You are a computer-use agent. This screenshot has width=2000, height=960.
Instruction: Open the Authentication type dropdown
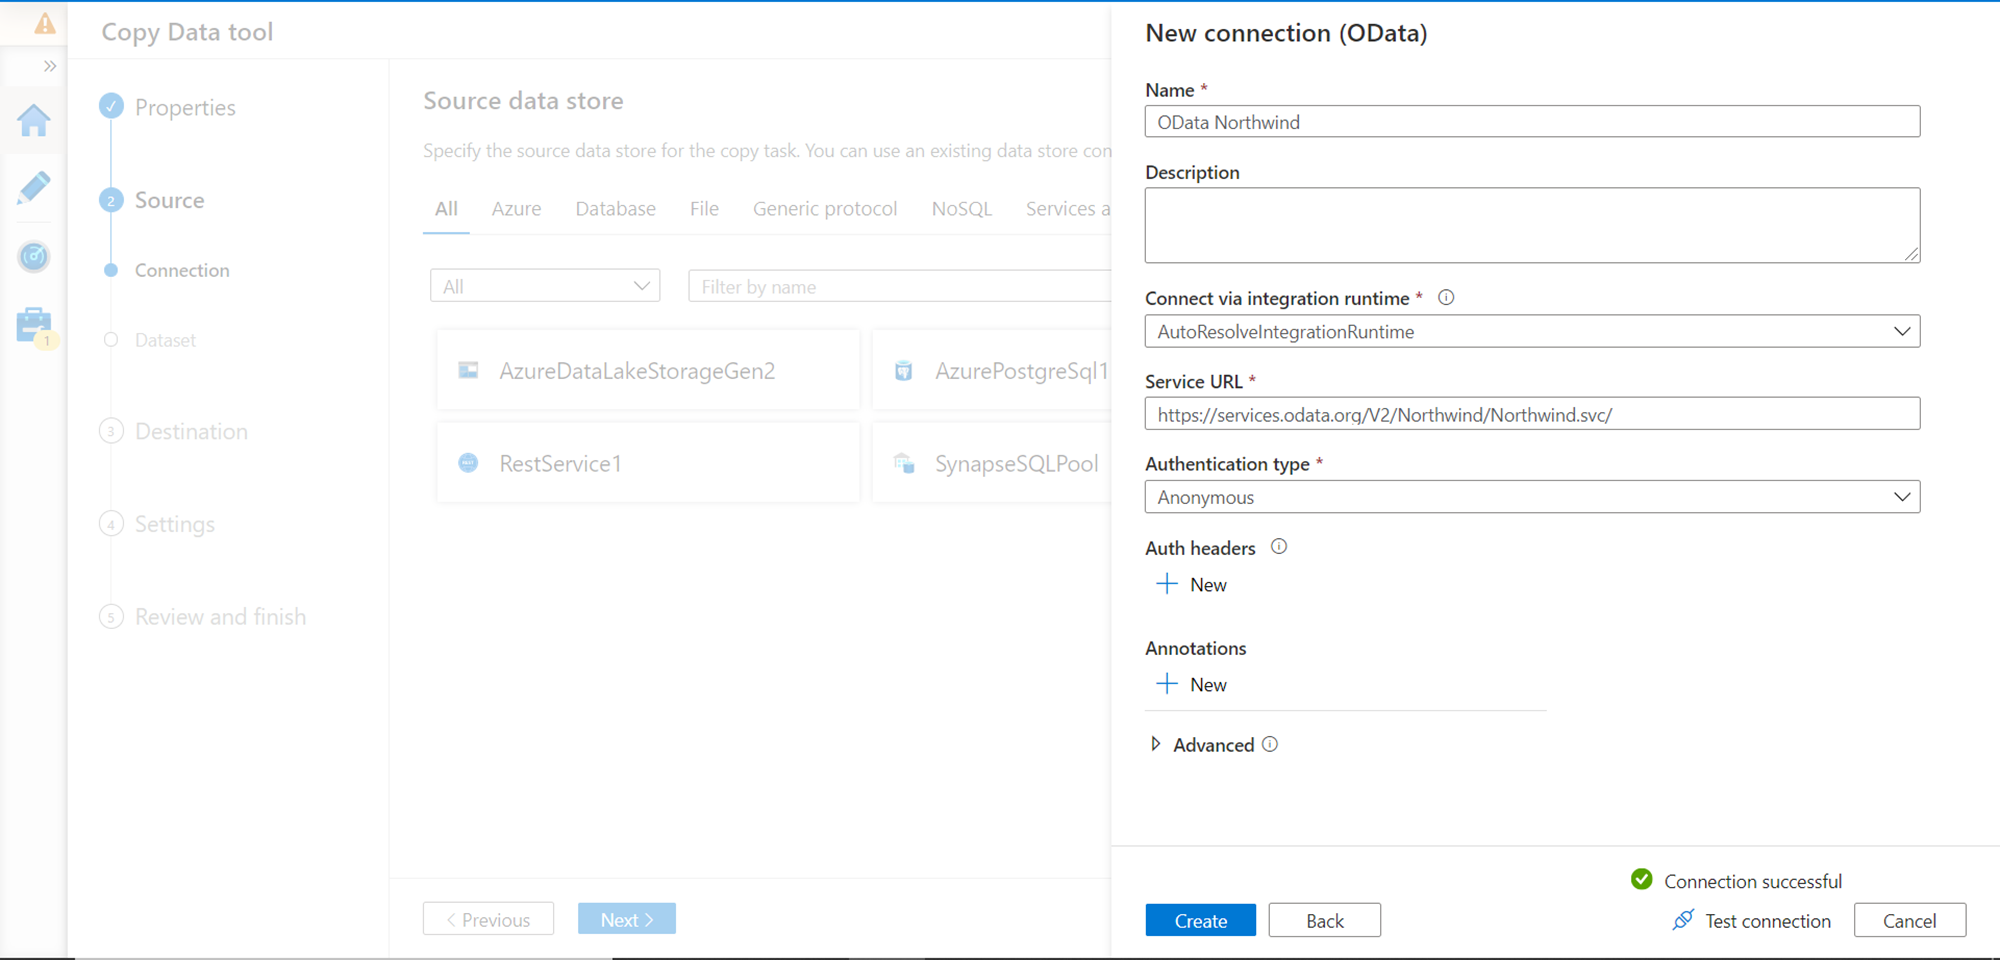1531,497
